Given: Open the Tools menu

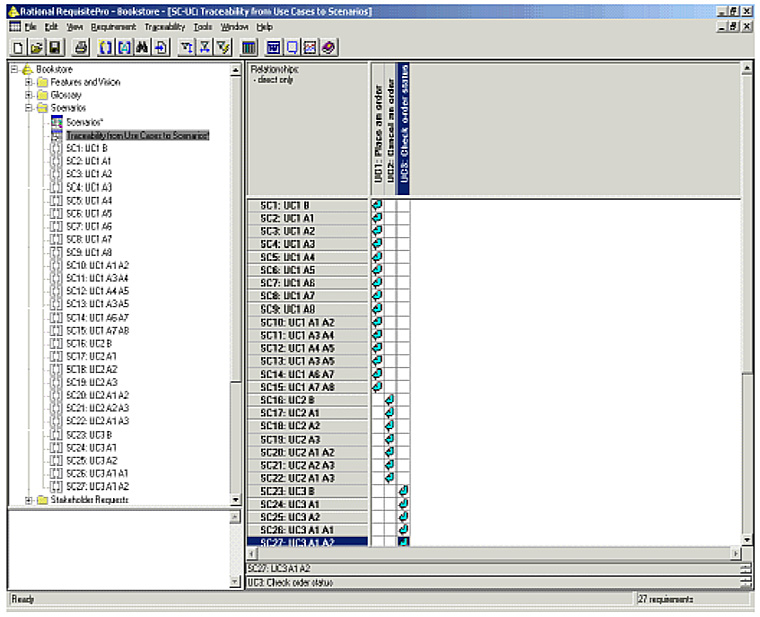Looking at the screenshot, I should pos(203,27).
